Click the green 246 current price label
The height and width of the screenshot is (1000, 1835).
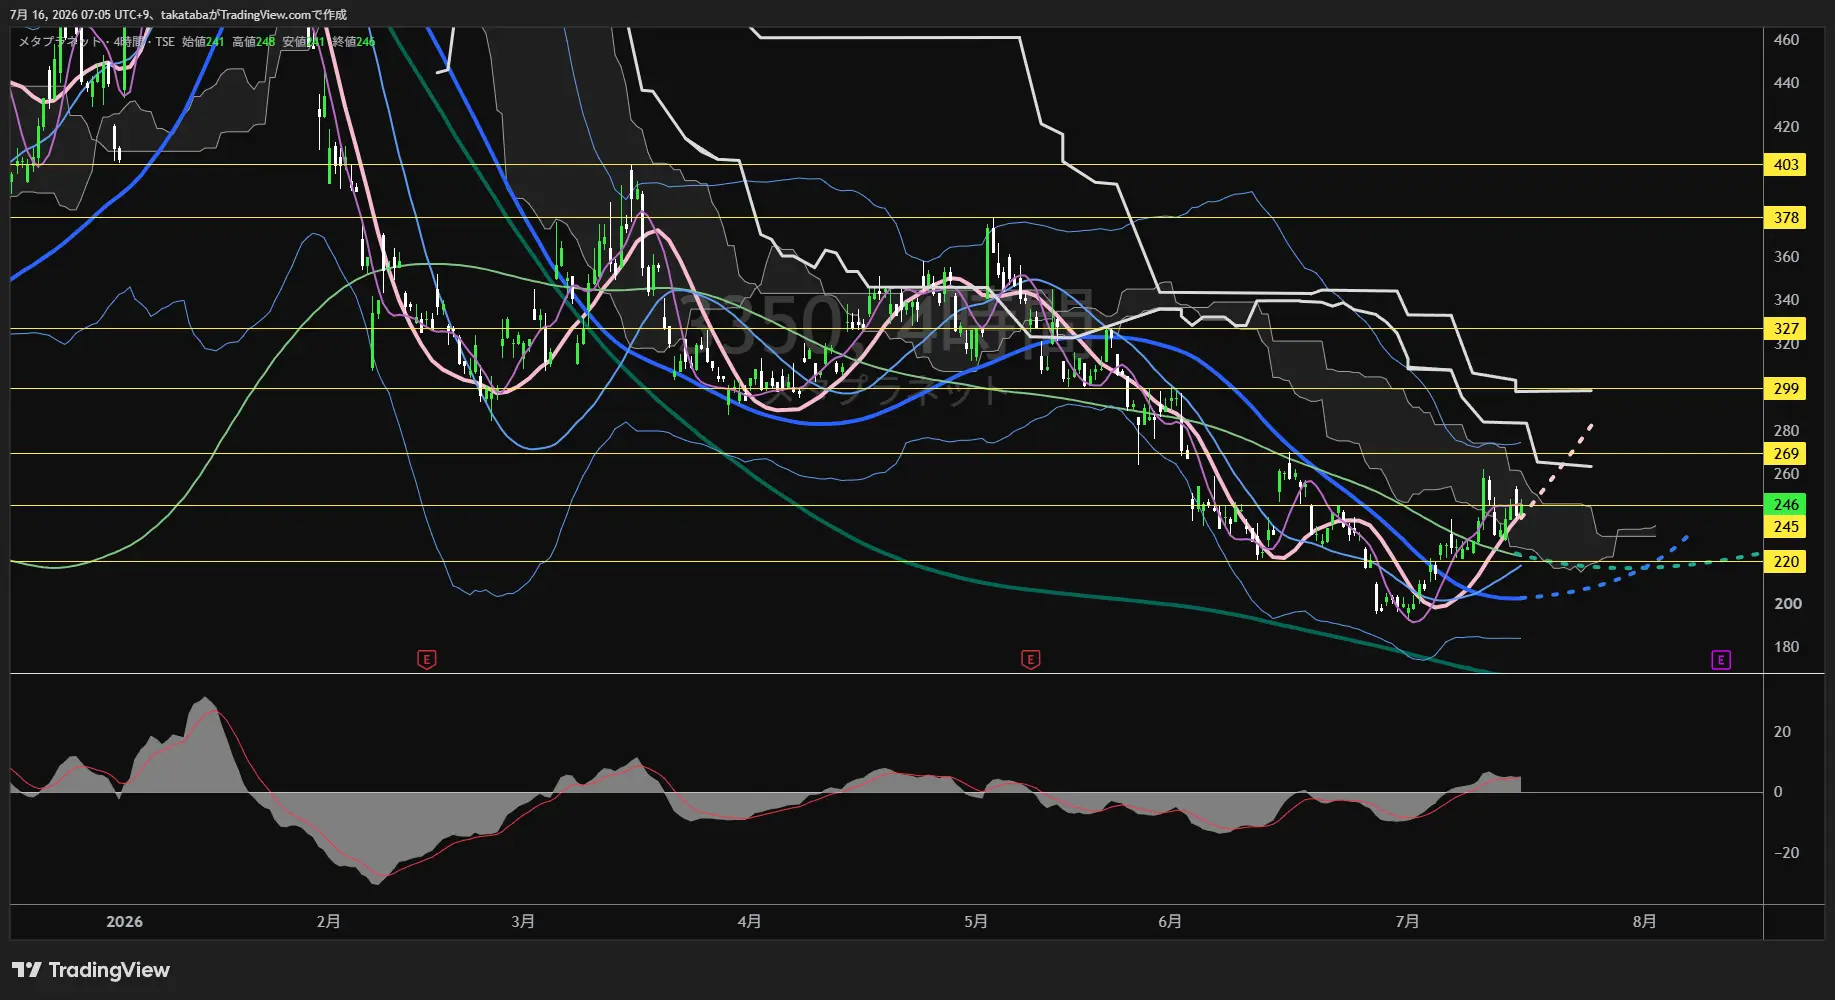(x=1786, y=505)
